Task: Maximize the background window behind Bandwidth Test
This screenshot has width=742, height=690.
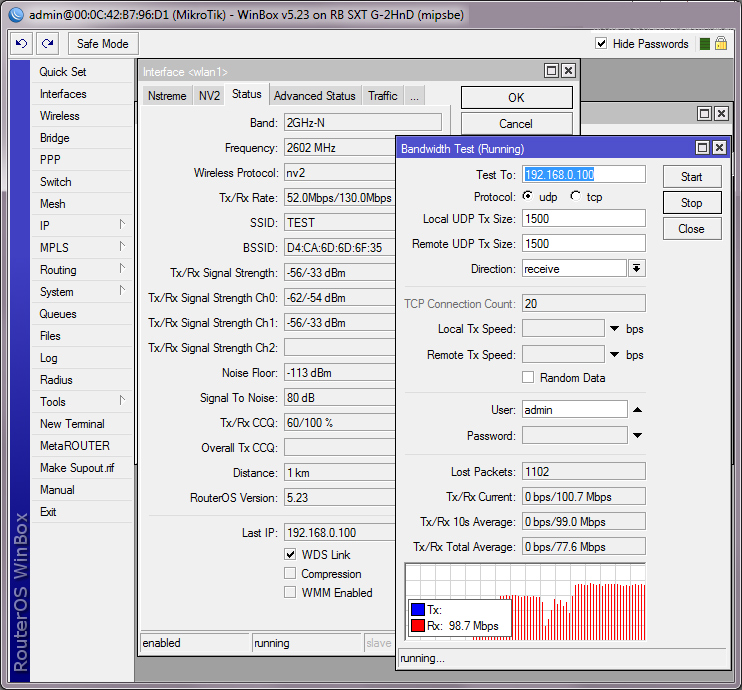Action: 704,114
